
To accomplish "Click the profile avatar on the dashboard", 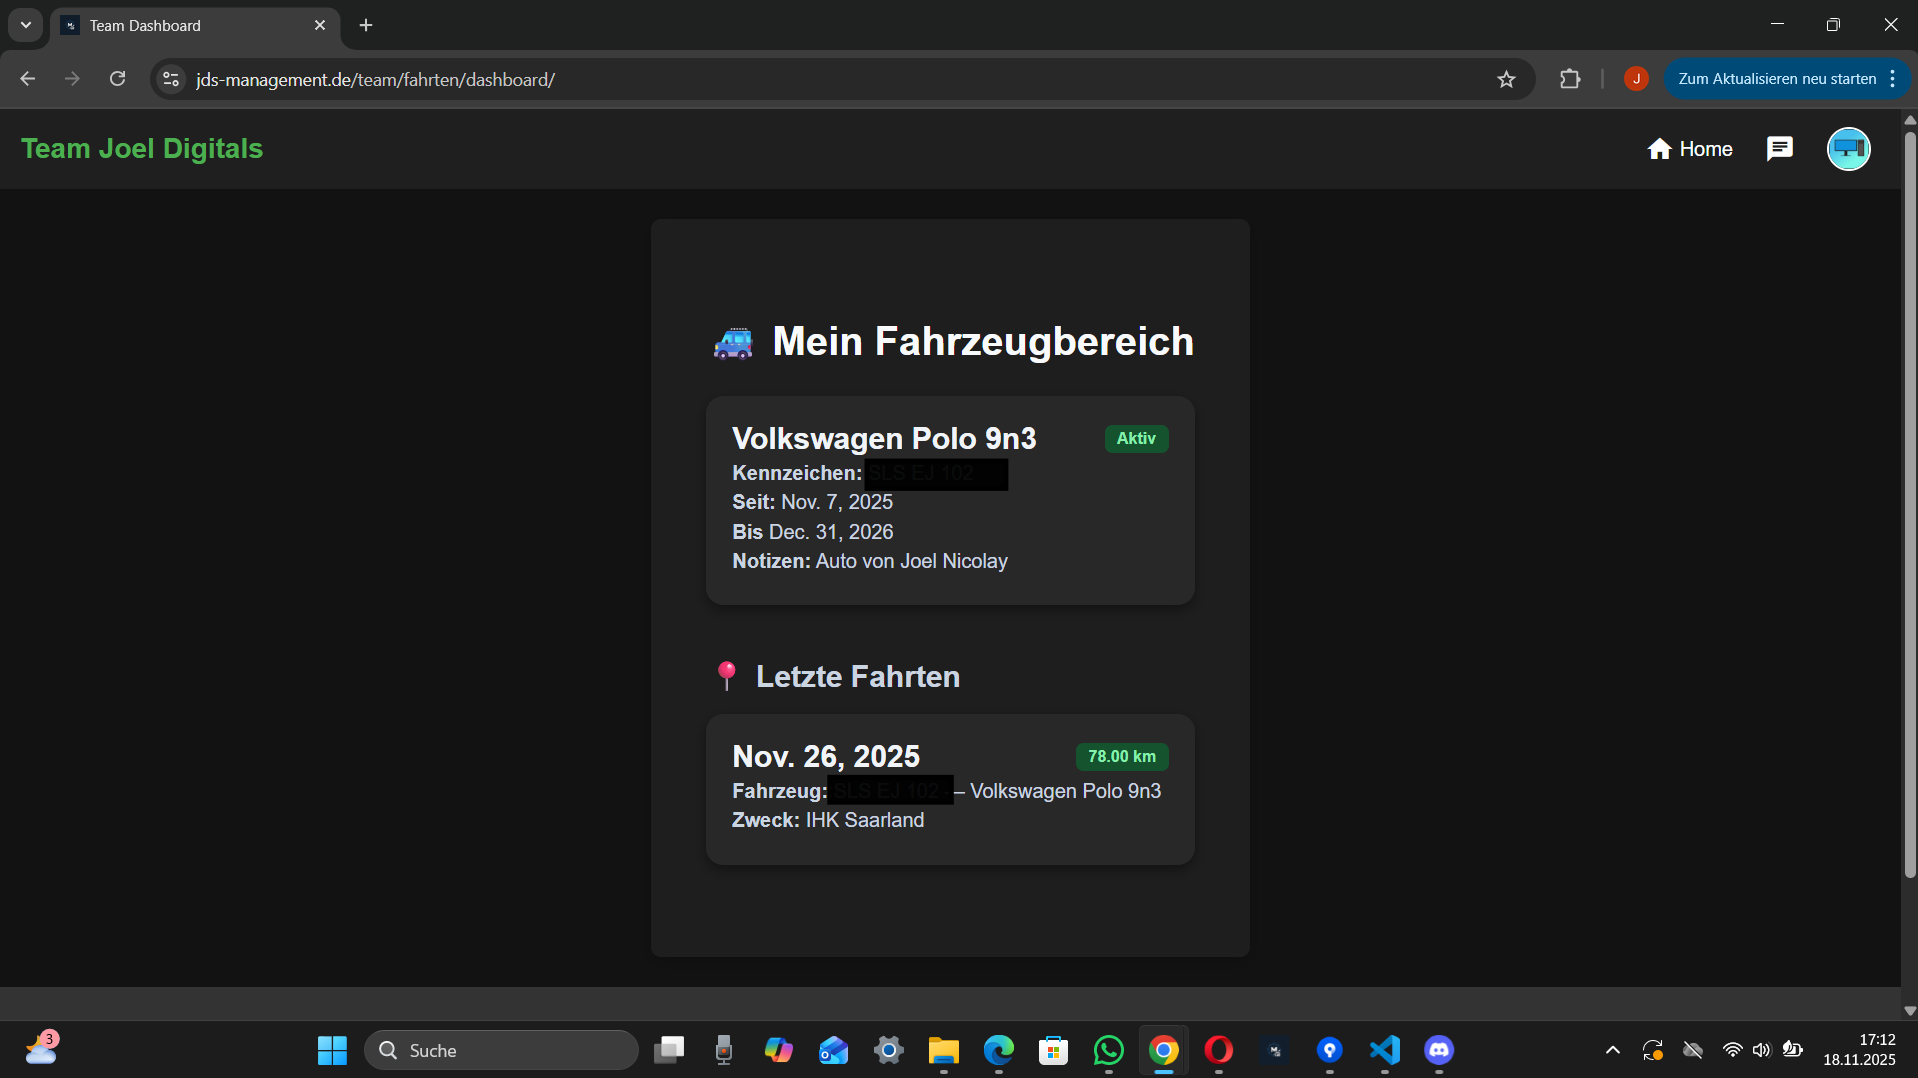I will [1847, 148].
